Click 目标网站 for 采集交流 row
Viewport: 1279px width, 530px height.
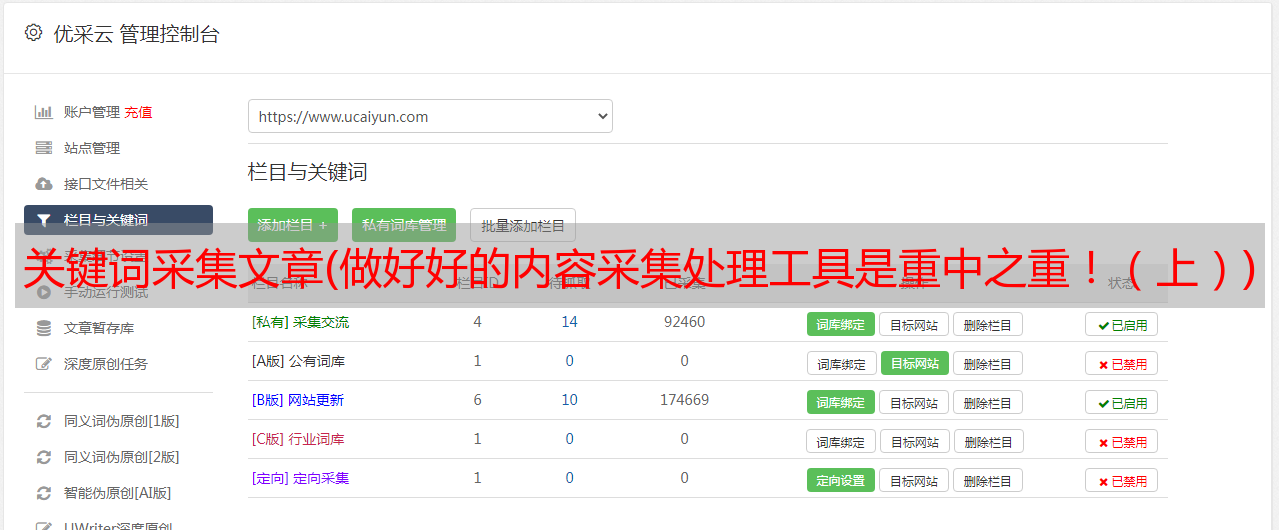[x=914, y=324]
